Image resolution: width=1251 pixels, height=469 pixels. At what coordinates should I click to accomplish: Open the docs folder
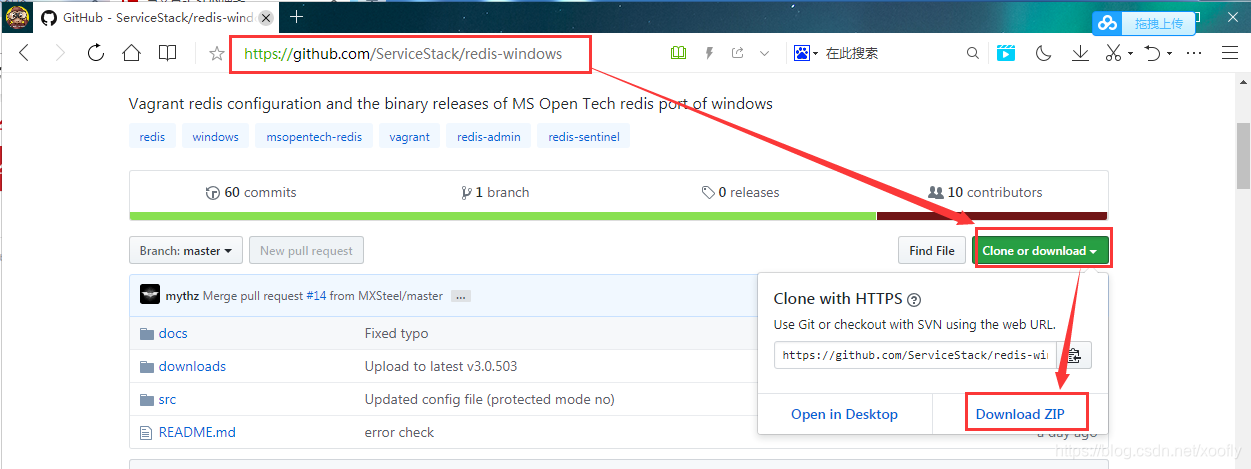[x=173, y=333]
